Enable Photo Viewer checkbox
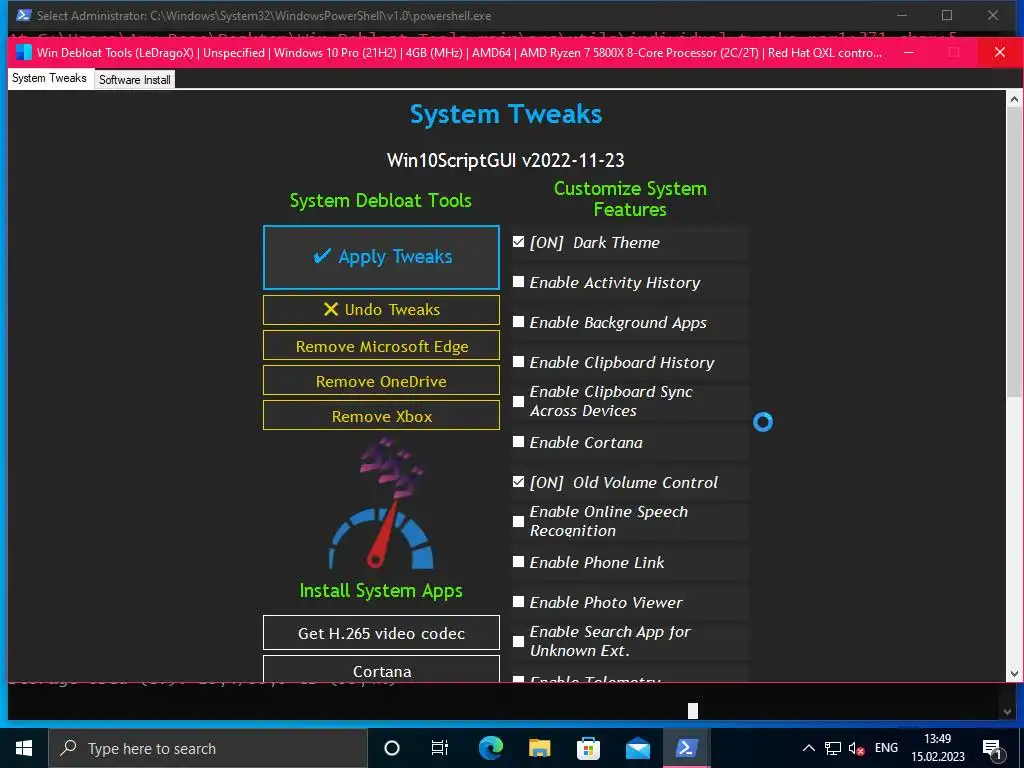 click(x=519, y=601)
